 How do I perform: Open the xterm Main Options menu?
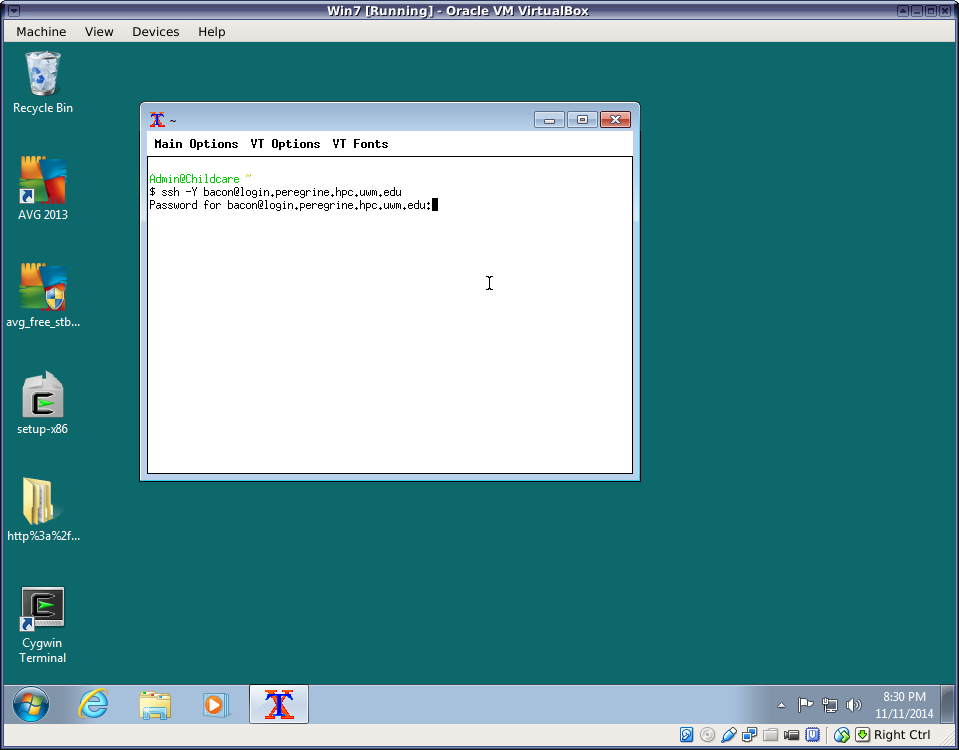pos(196,144)
